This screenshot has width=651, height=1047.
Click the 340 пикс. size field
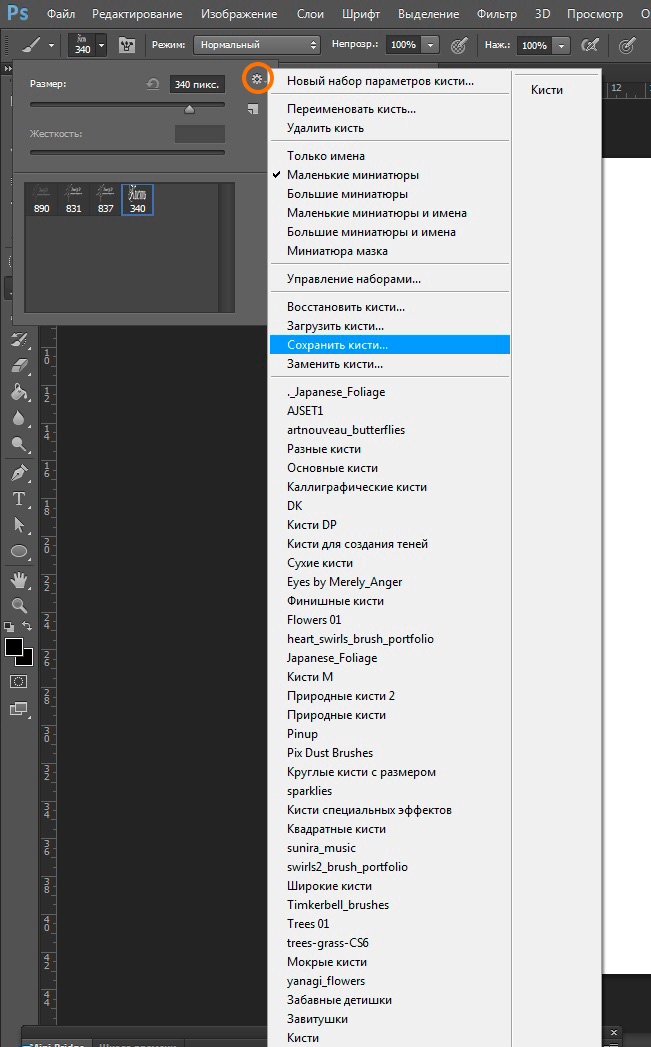(x=197, y=84)
